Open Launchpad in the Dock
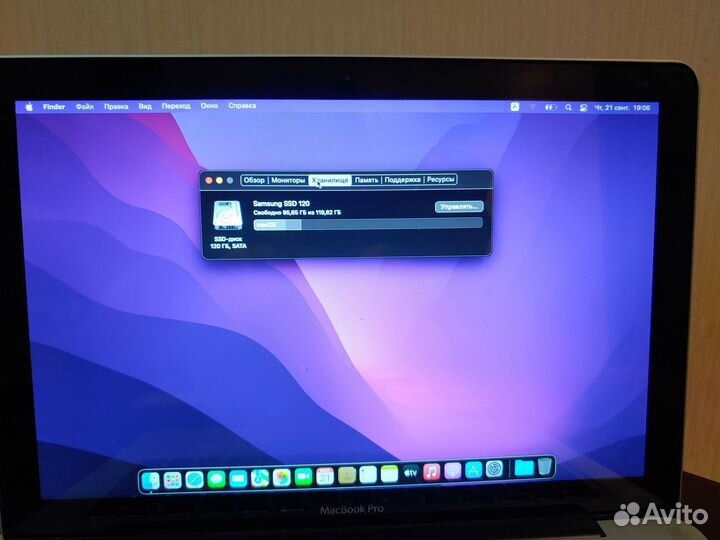 [173, 480]
